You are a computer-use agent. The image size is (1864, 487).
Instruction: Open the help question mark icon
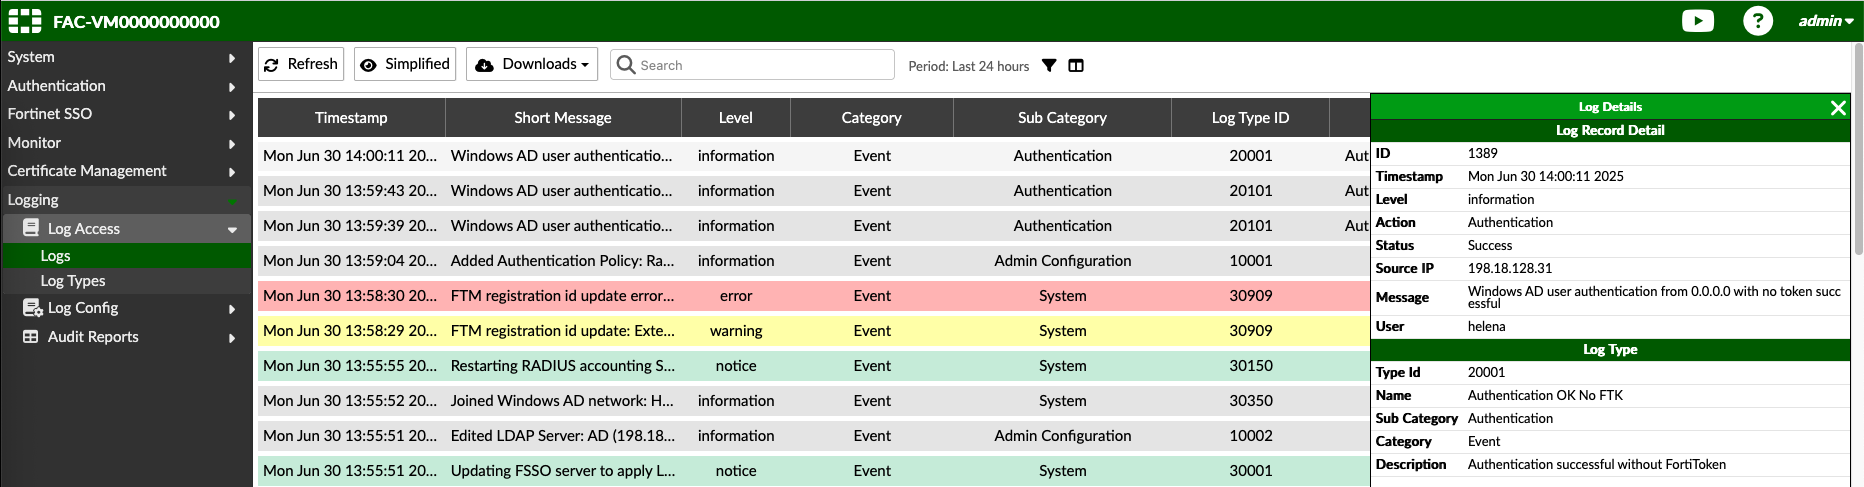tap(1757, 21)
